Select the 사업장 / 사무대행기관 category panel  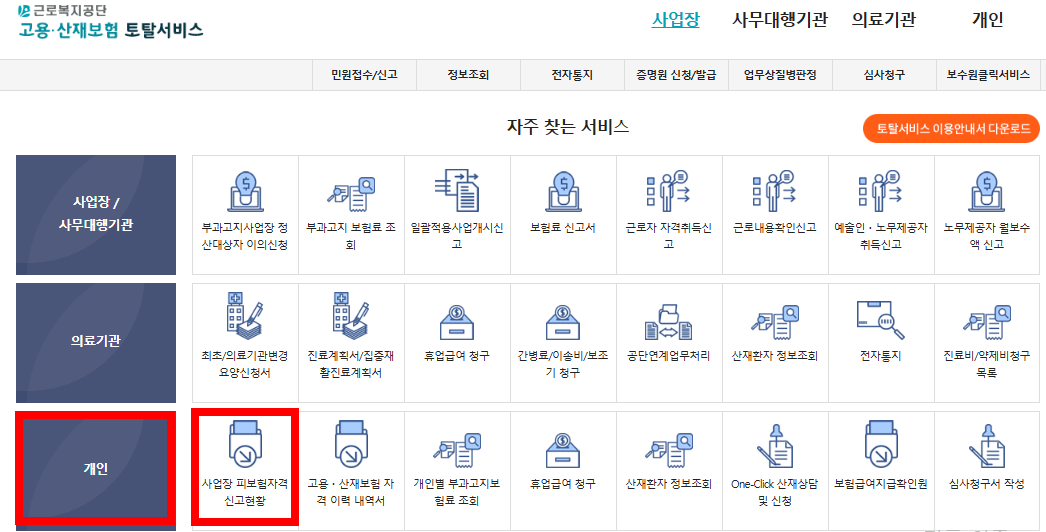[x=96, y=215]
